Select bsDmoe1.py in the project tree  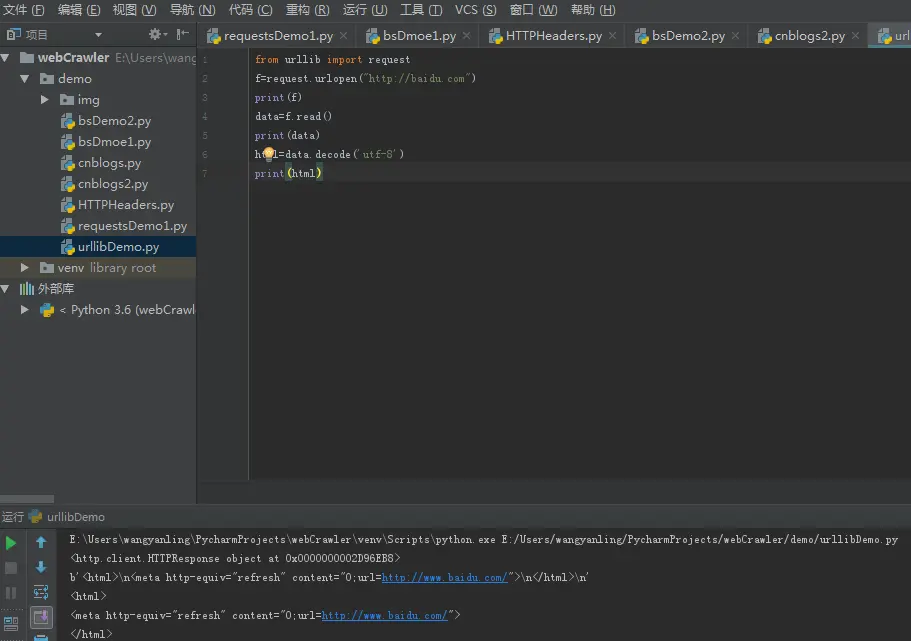98,142
